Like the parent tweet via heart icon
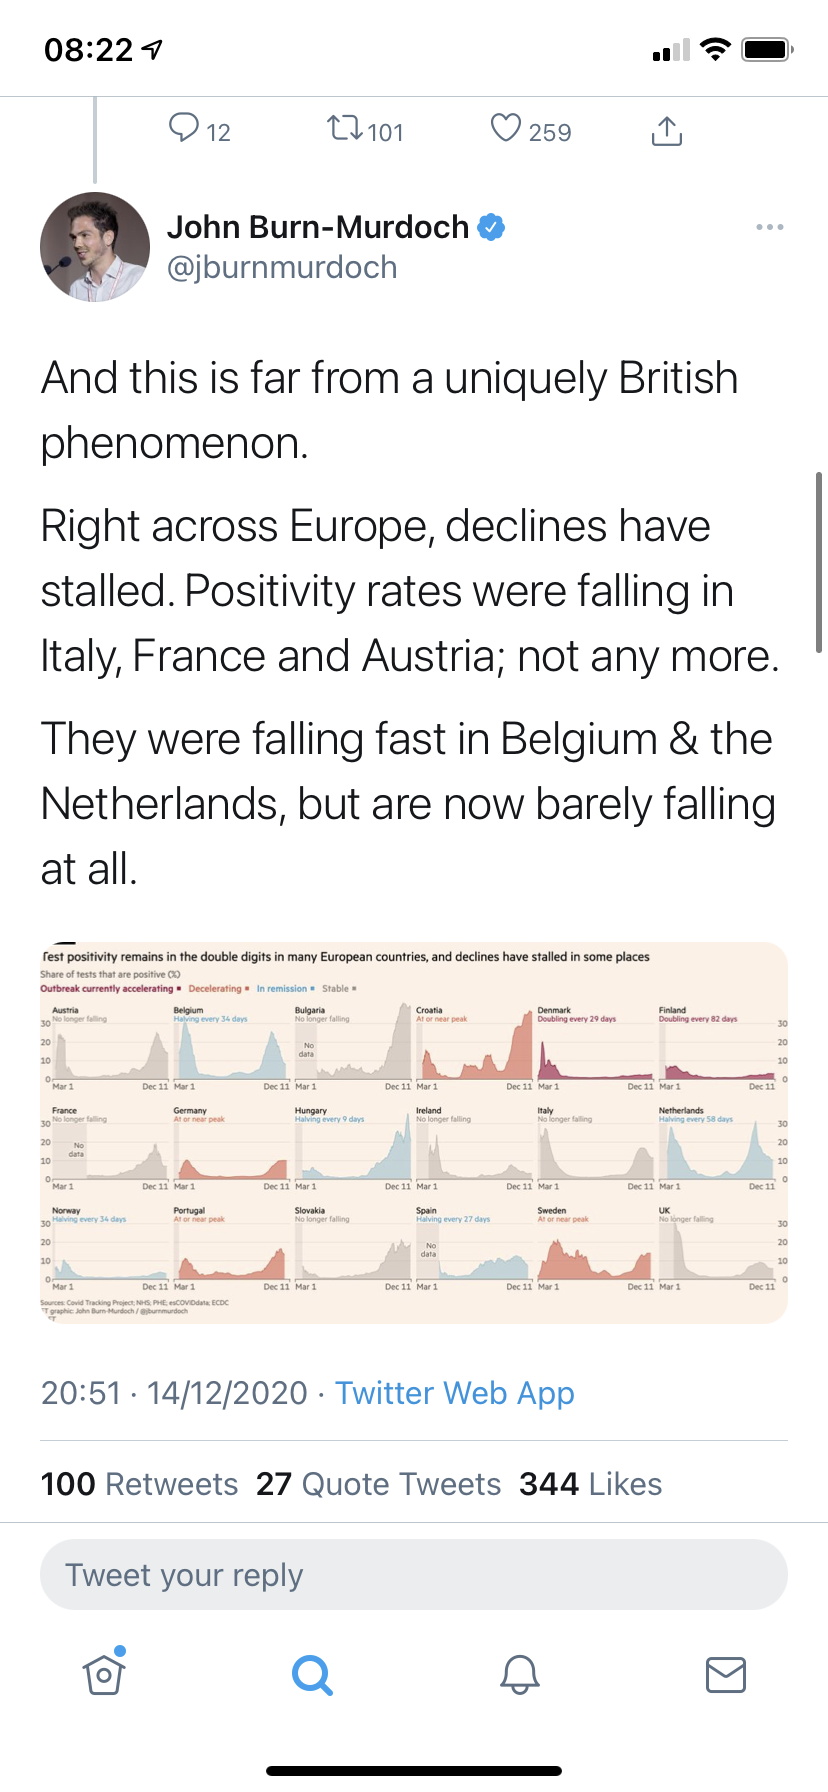Viewport: 828px width, 1792px height. [x=506, y=129]
